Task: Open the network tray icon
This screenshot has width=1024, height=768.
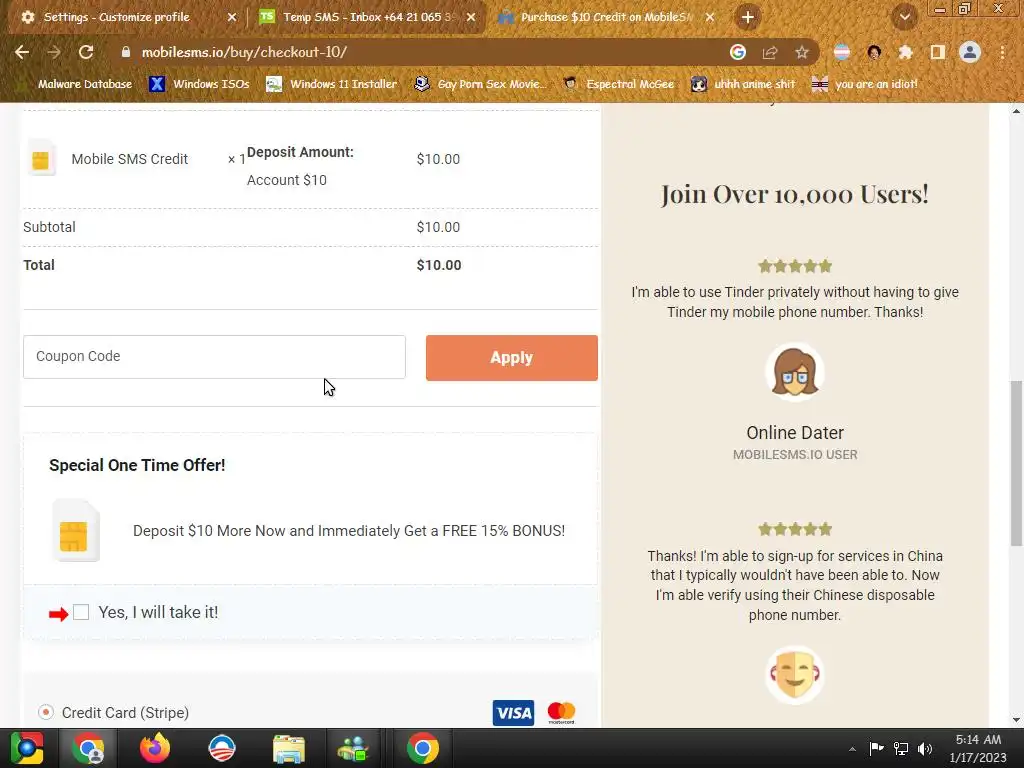Action: click(901, 748)
